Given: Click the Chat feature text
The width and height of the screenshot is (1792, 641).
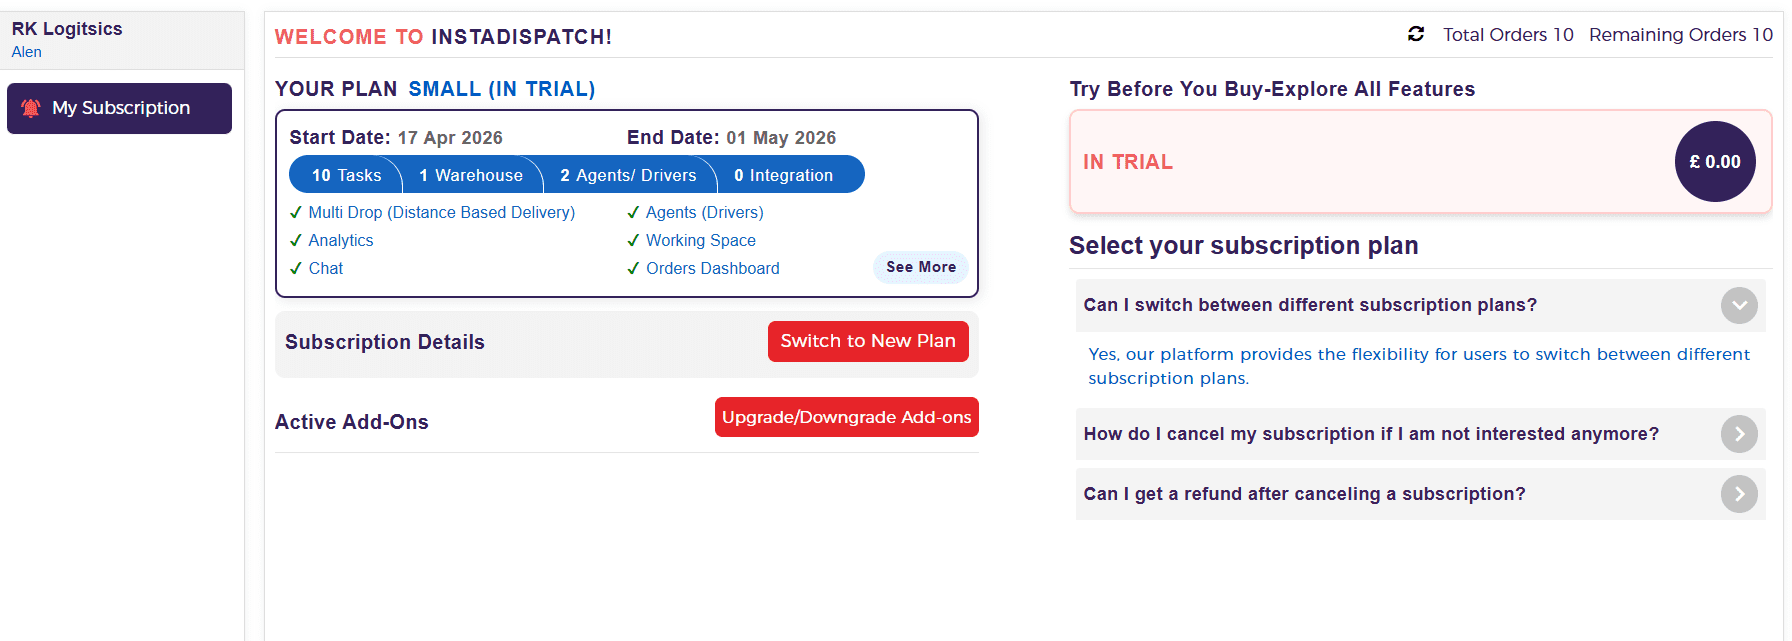Looking at the screenshot, I should [326, 268].
